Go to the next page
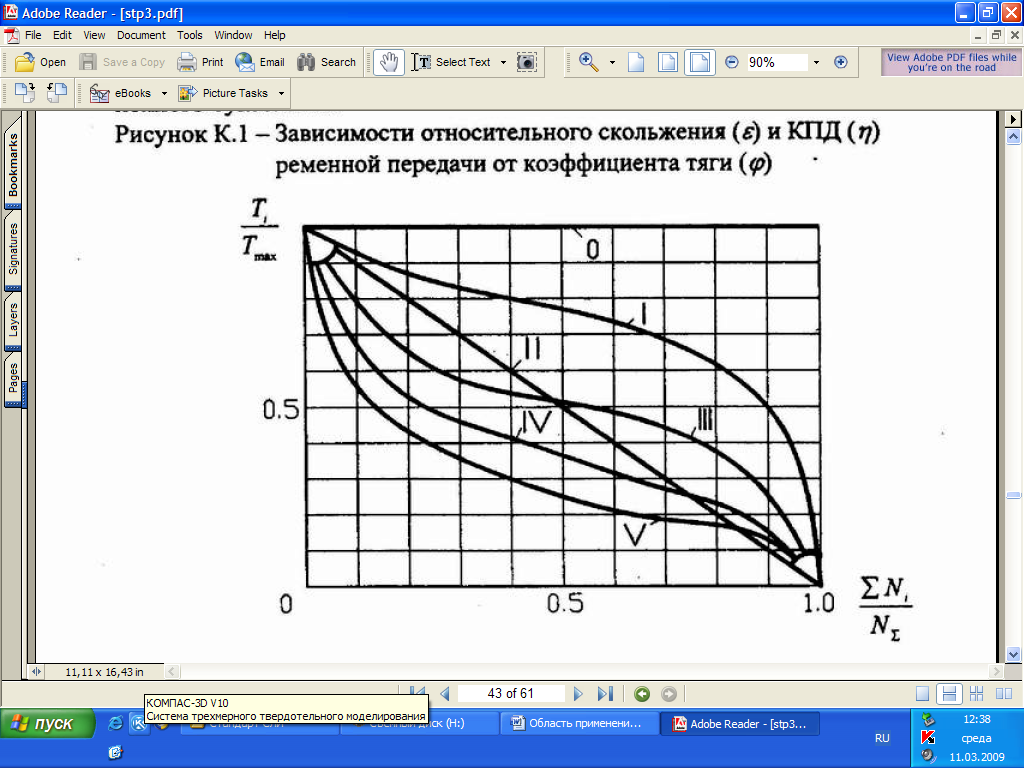 point(578,694)
